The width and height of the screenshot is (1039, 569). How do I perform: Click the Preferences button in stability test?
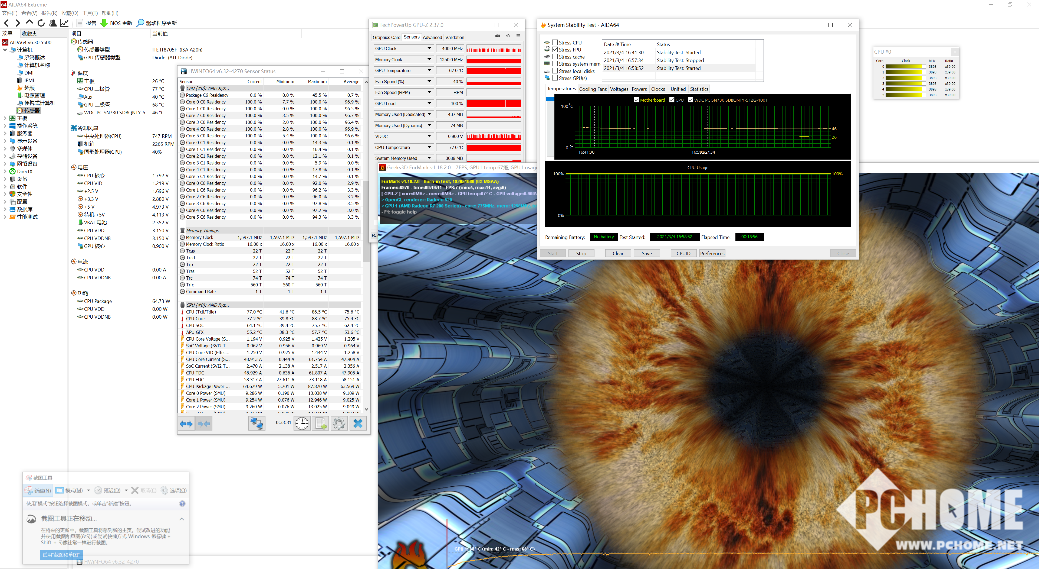click(x=711, y=253)
